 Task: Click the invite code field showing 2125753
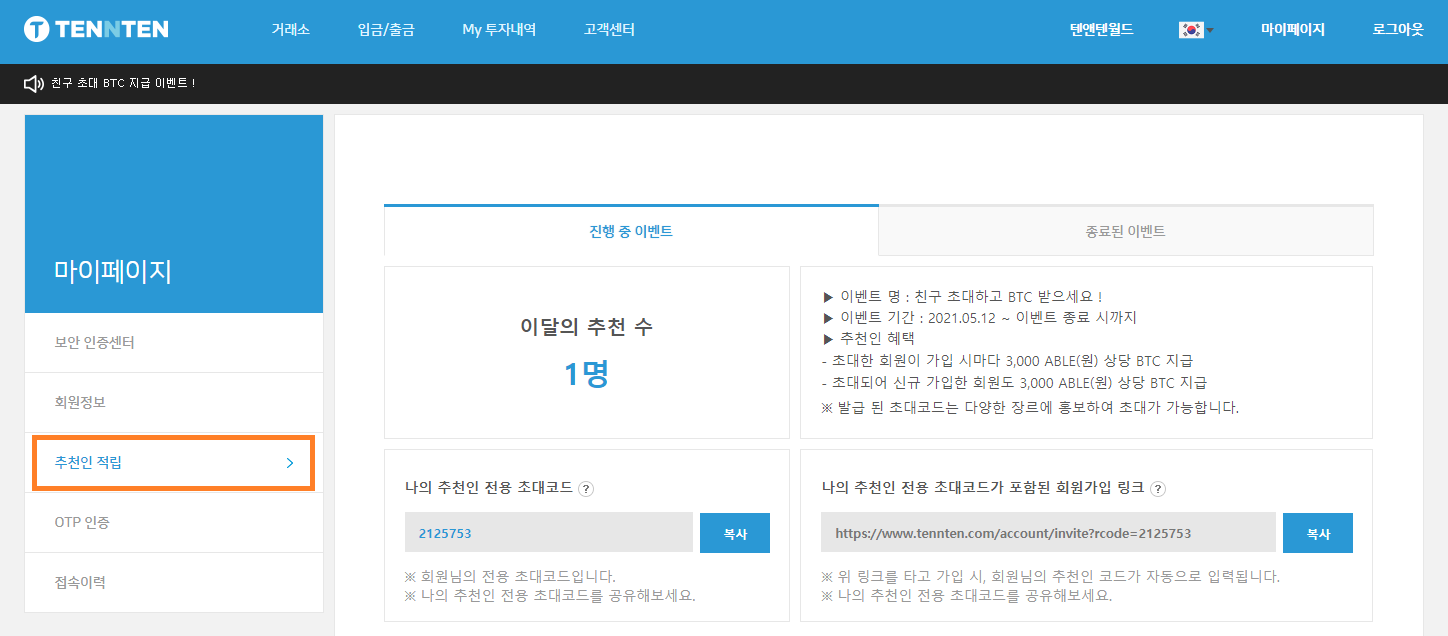(x=549, y=533)
